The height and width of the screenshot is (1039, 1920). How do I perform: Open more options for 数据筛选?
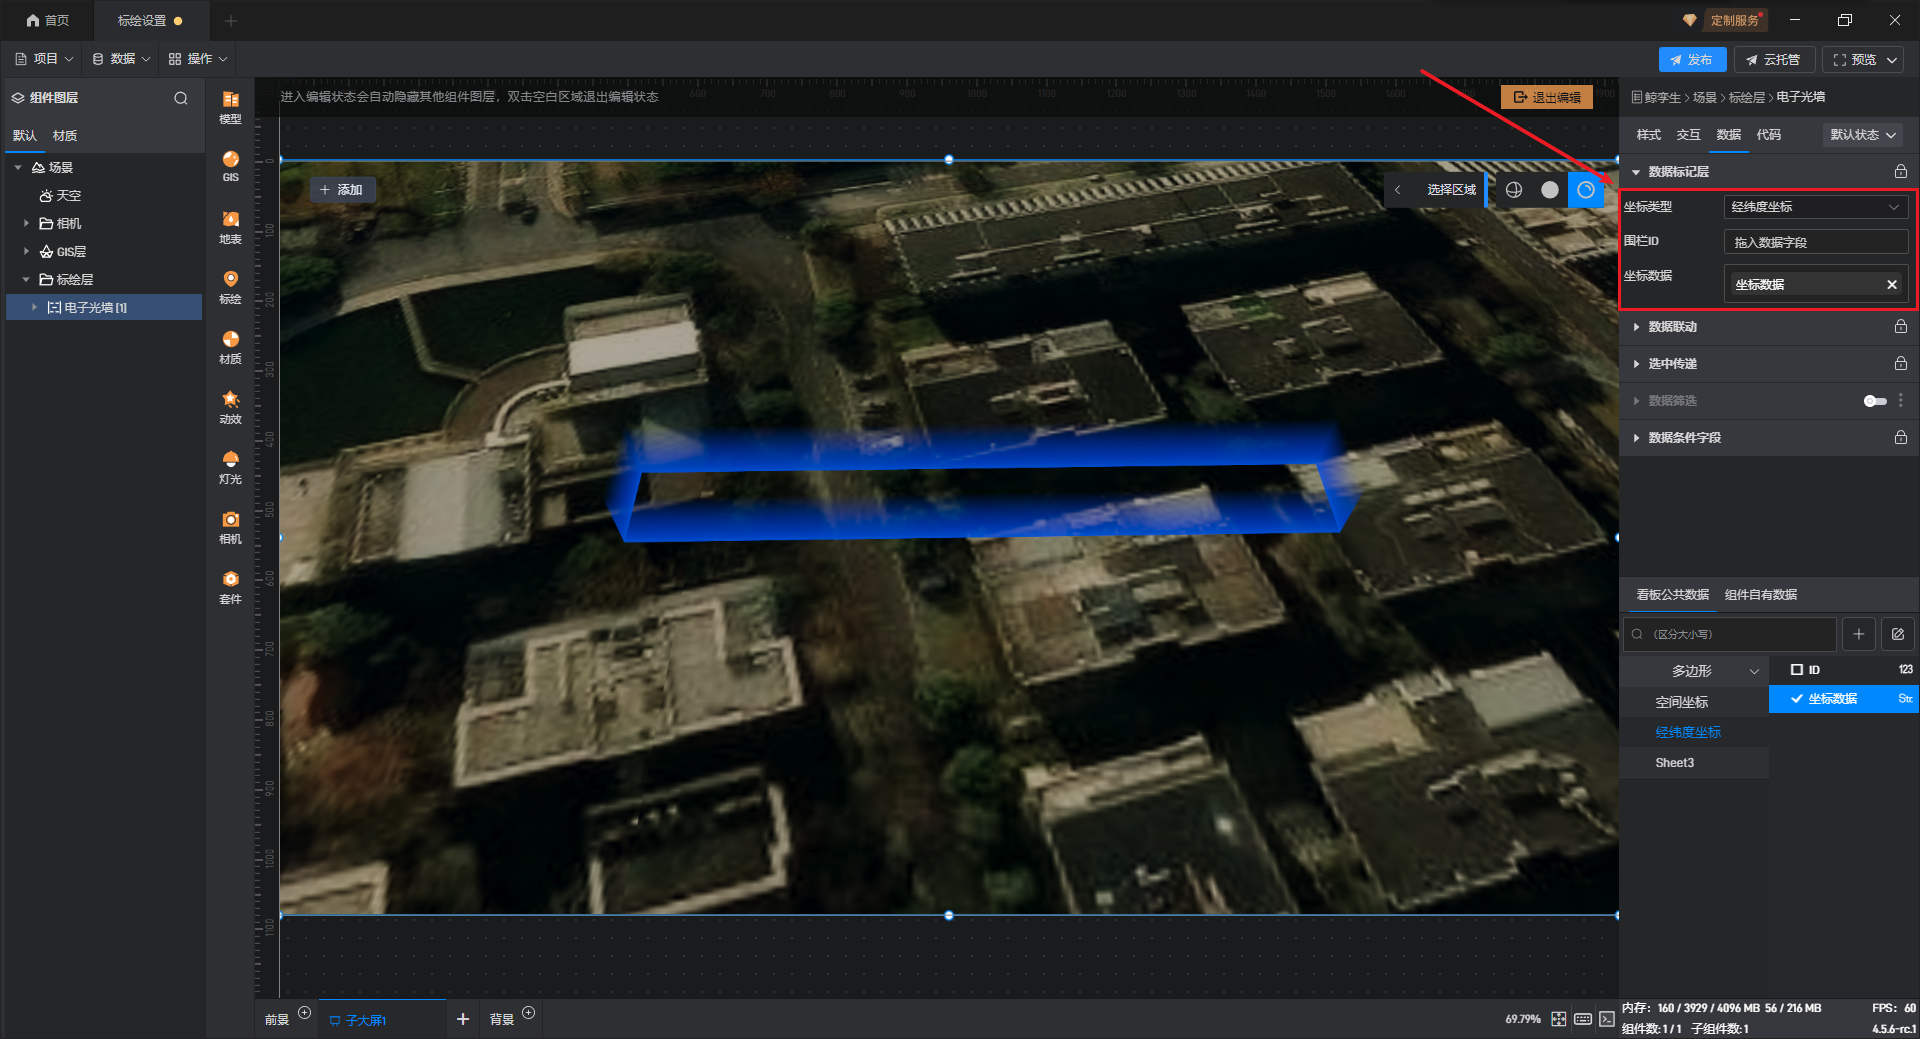pyautogui.click(x=1901, y=401)
